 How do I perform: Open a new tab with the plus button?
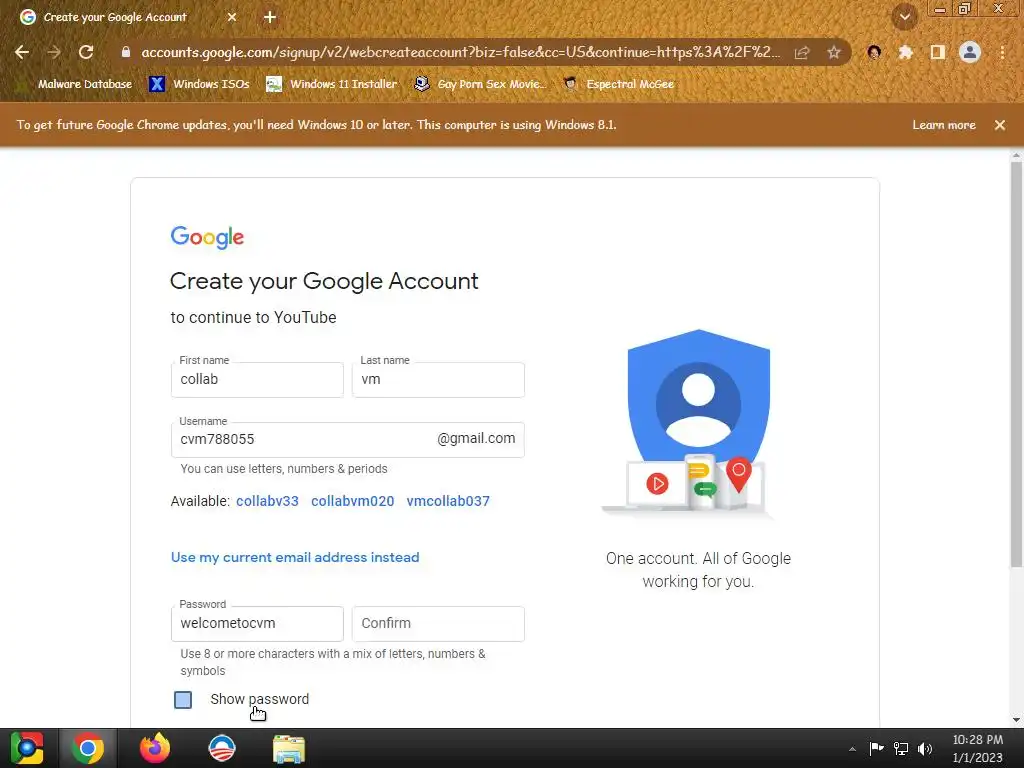(x=270, y=17)
